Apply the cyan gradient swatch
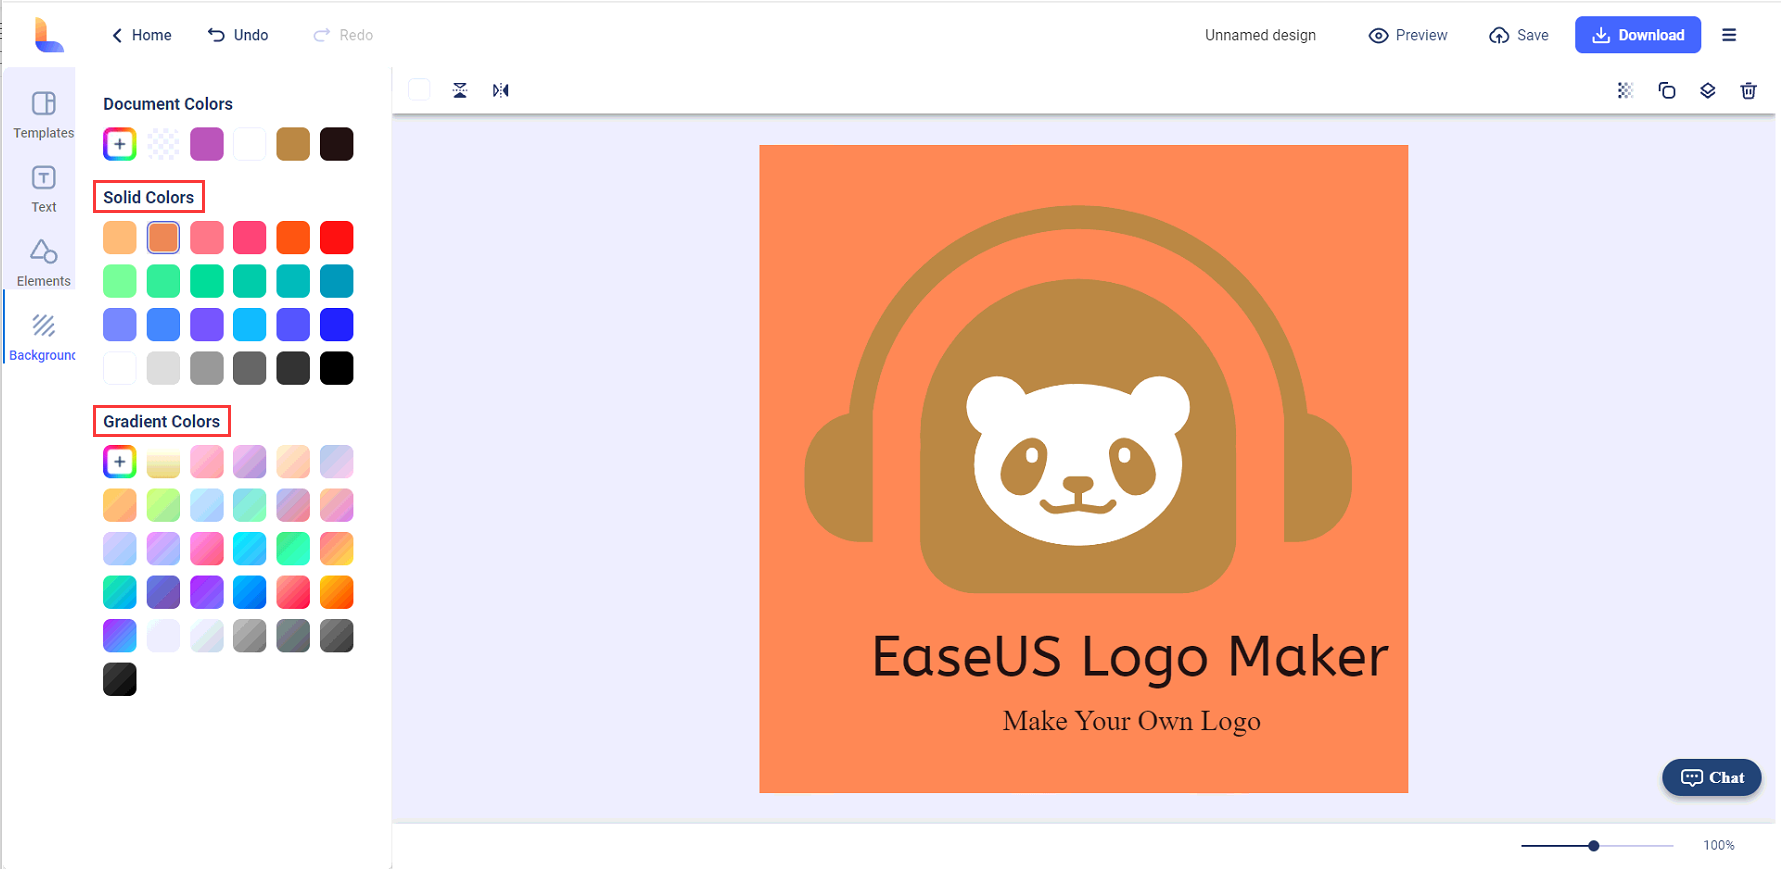 pyautogui.click(x=250, y=549)
